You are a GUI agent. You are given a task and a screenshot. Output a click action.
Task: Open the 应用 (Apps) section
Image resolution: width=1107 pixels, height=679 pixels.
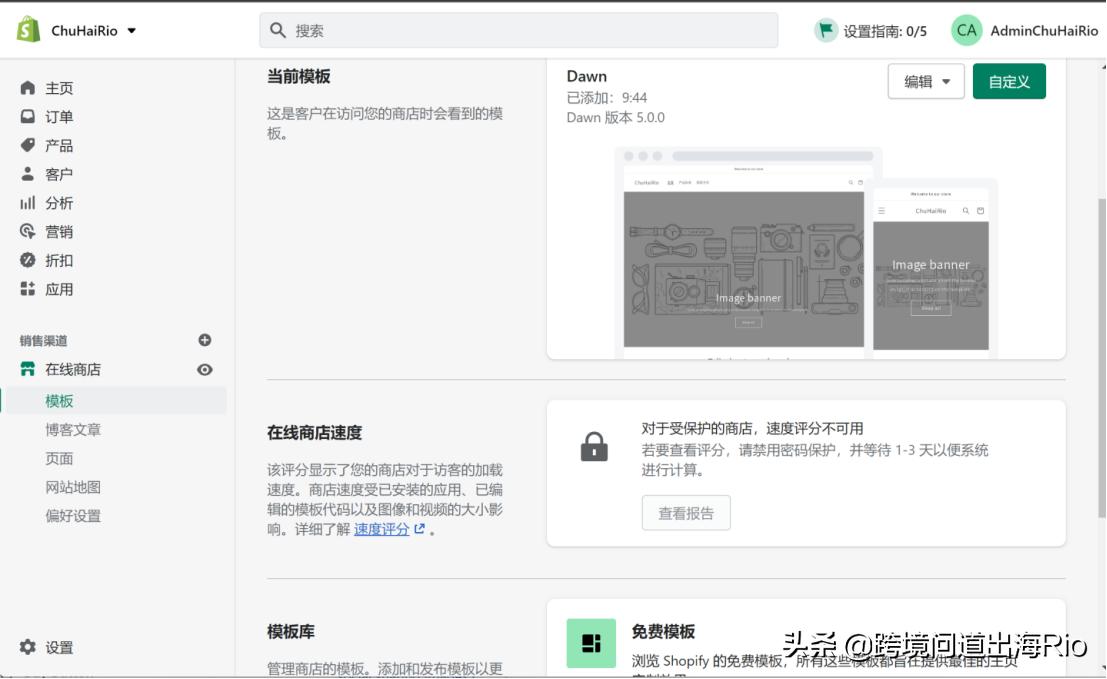click(x=60, y=288)
